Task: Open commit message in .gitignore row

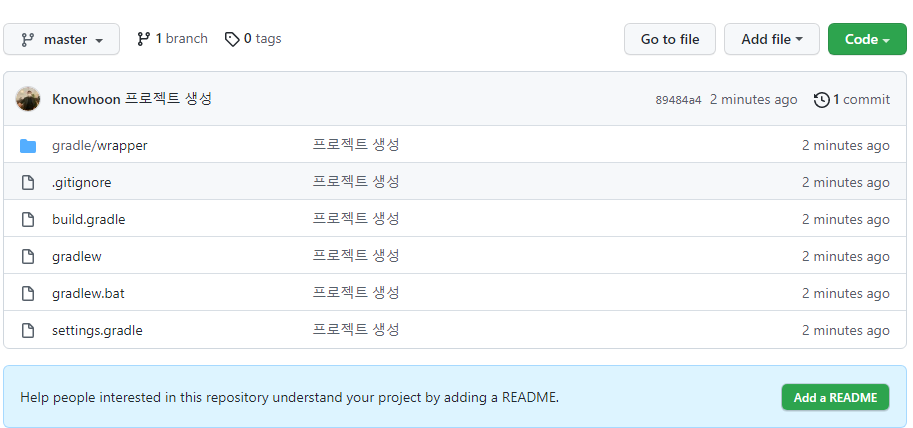Action: click(x=356, y=182)
